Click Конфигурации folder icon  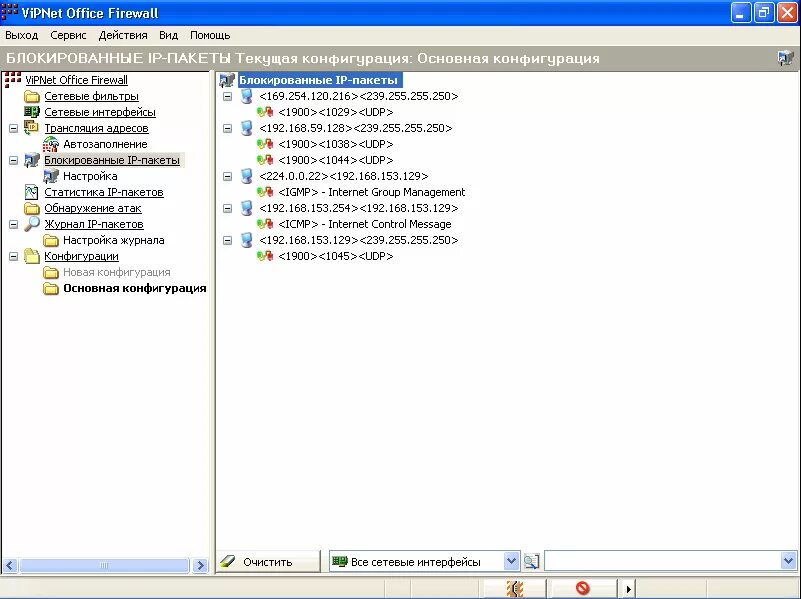tap(32, 256)
